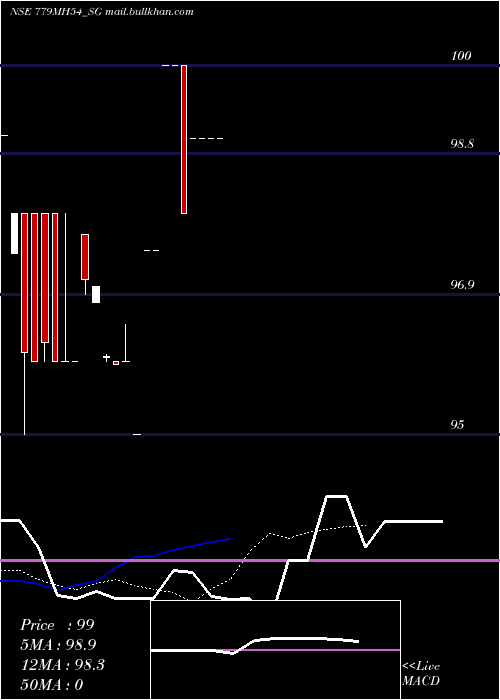The height and width of the screenshot is (700, 500).
Task: Click the 96.9 price axis label
Action: [x=462, y=284]
